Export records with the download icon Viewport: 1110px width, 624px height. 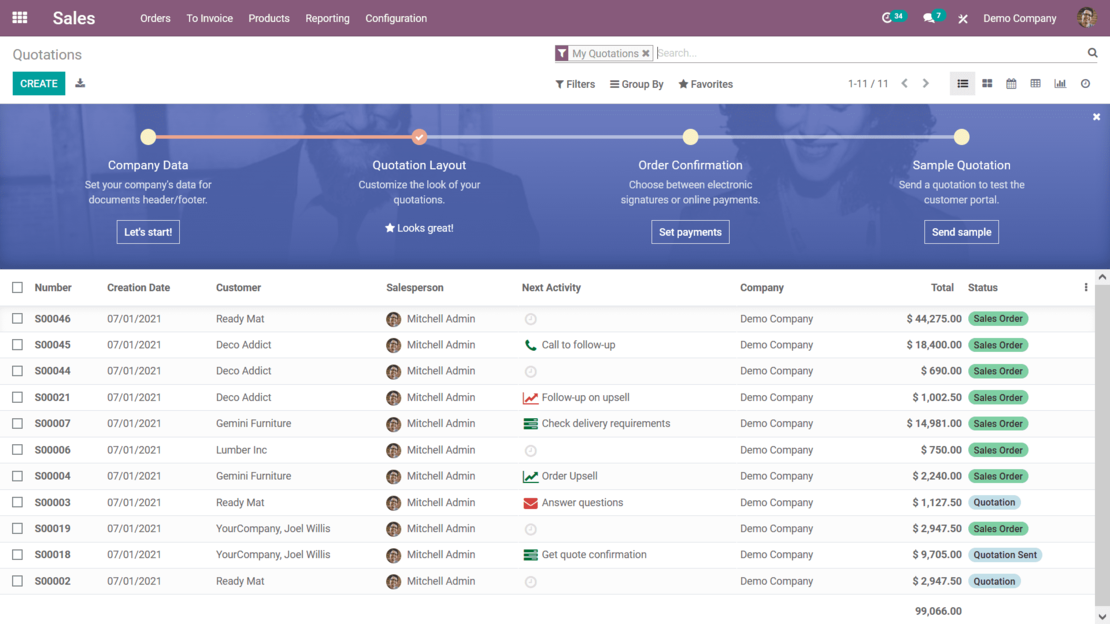[x=80, y=83]
